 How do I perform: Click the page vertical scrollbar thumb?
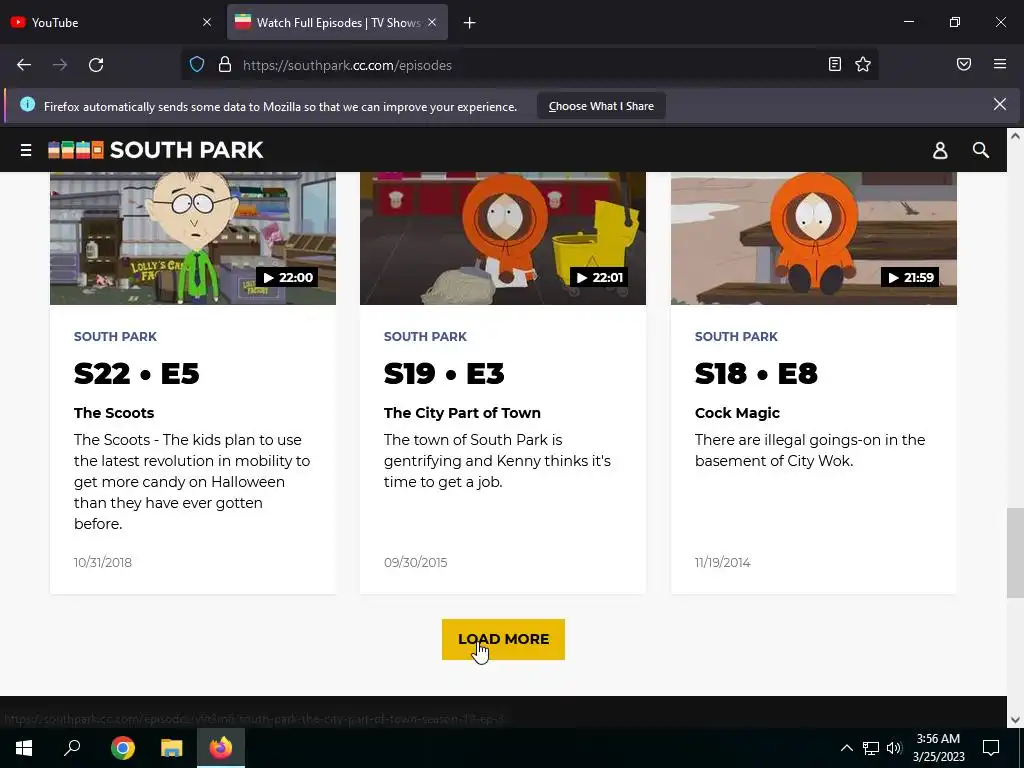coord(1015,552)
